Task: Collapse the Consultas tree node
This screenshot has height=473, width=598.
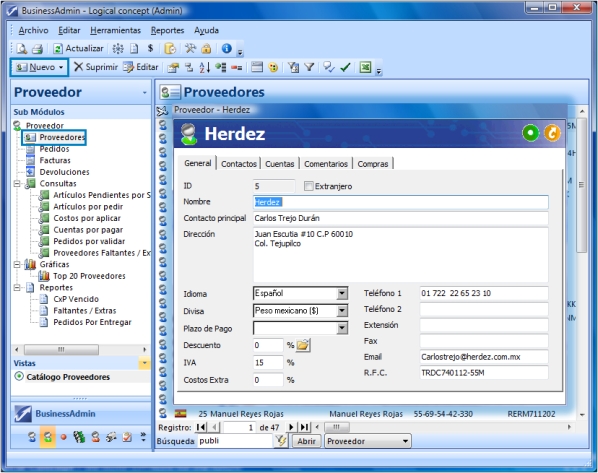Action: coord(17,183)
